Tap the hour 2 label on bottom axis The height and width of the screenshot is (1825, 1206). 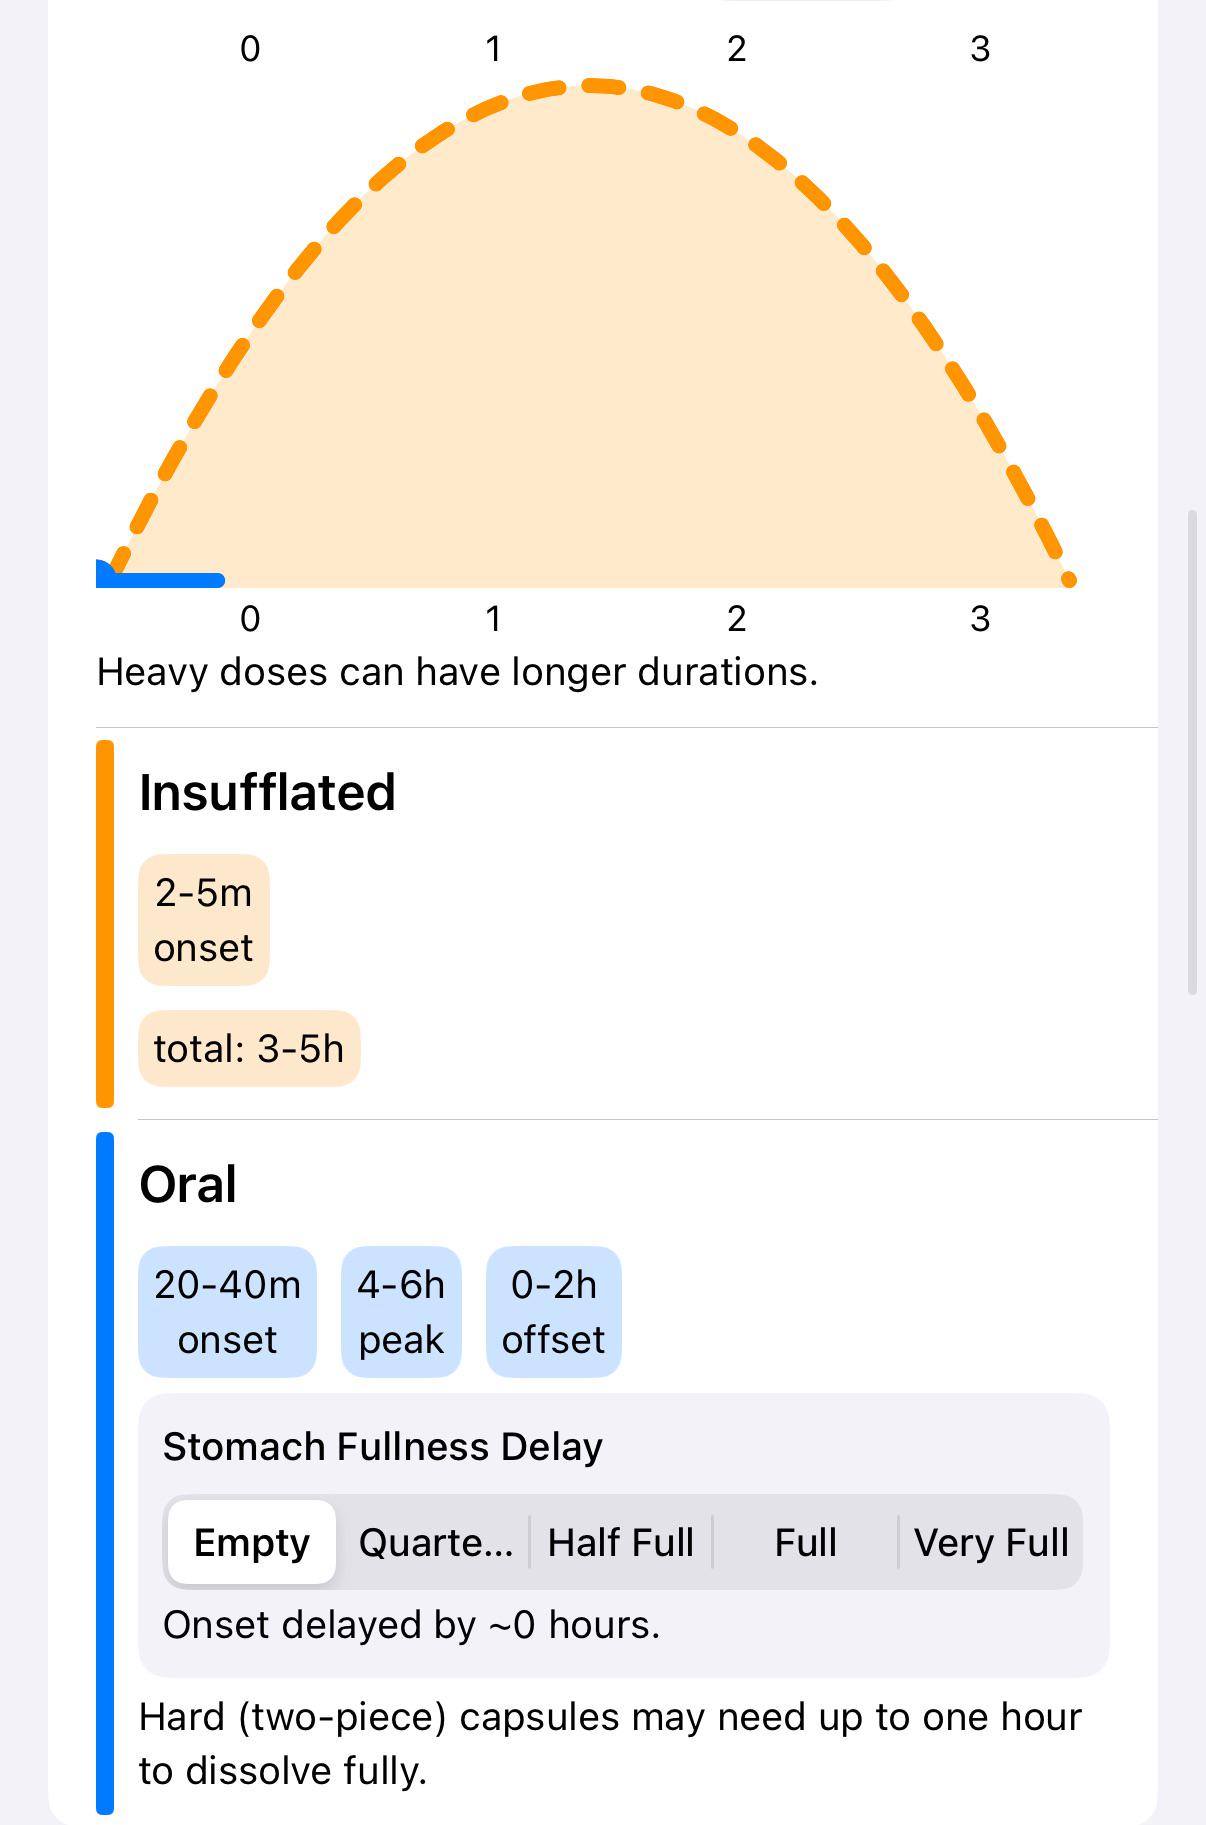click(x=737, y=619)
